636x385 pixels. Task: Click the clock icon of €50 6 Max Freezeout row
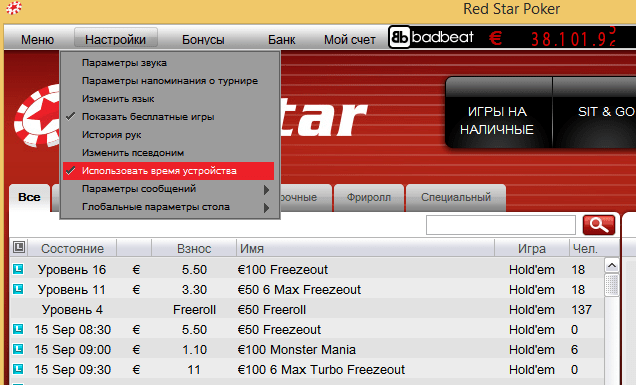[x=18, y=289]
